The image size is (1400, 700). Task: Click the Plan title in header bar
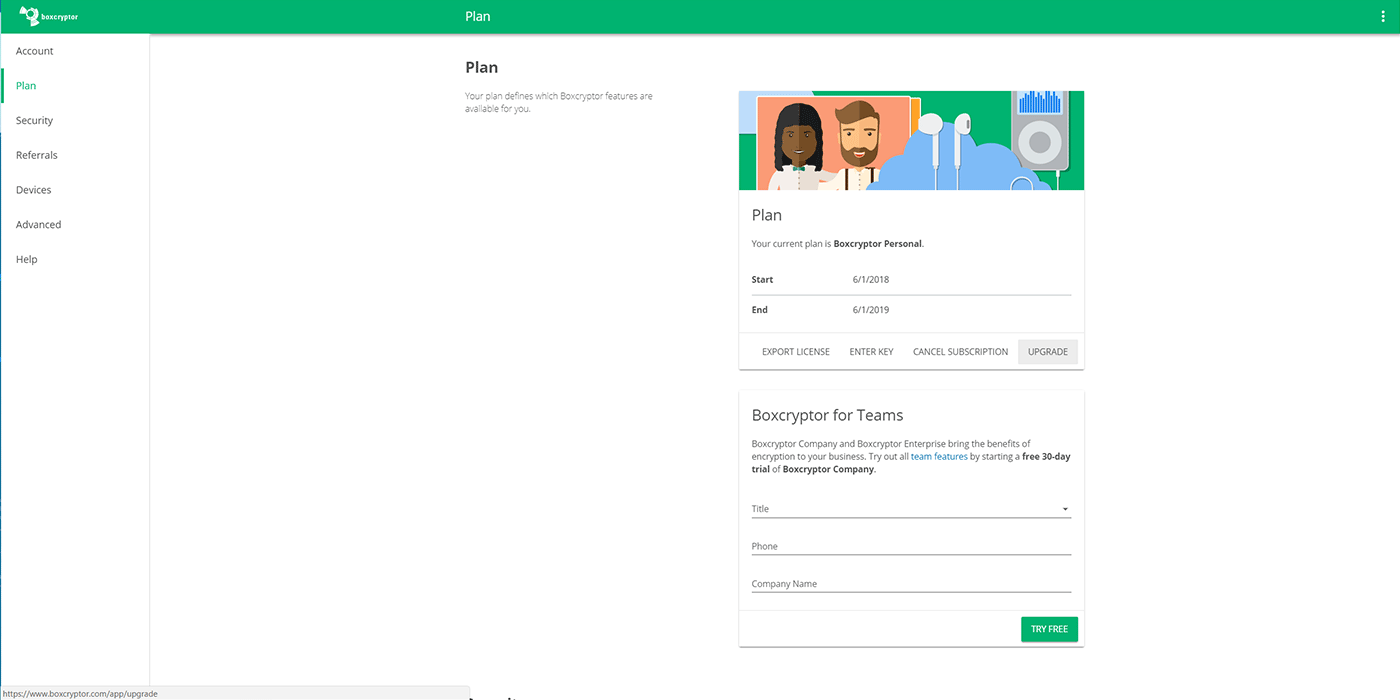tap(478, 17)
